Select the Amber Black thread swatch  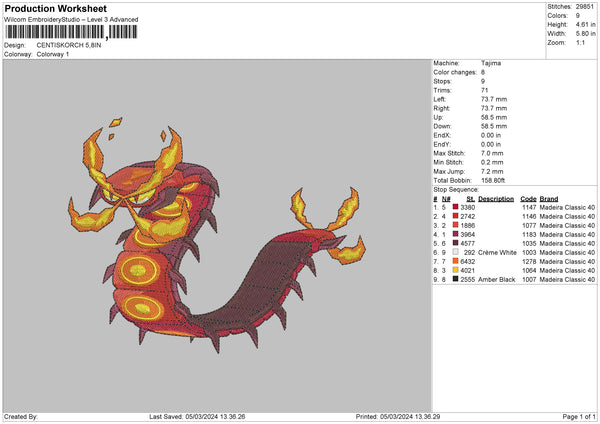pos(456,279)
